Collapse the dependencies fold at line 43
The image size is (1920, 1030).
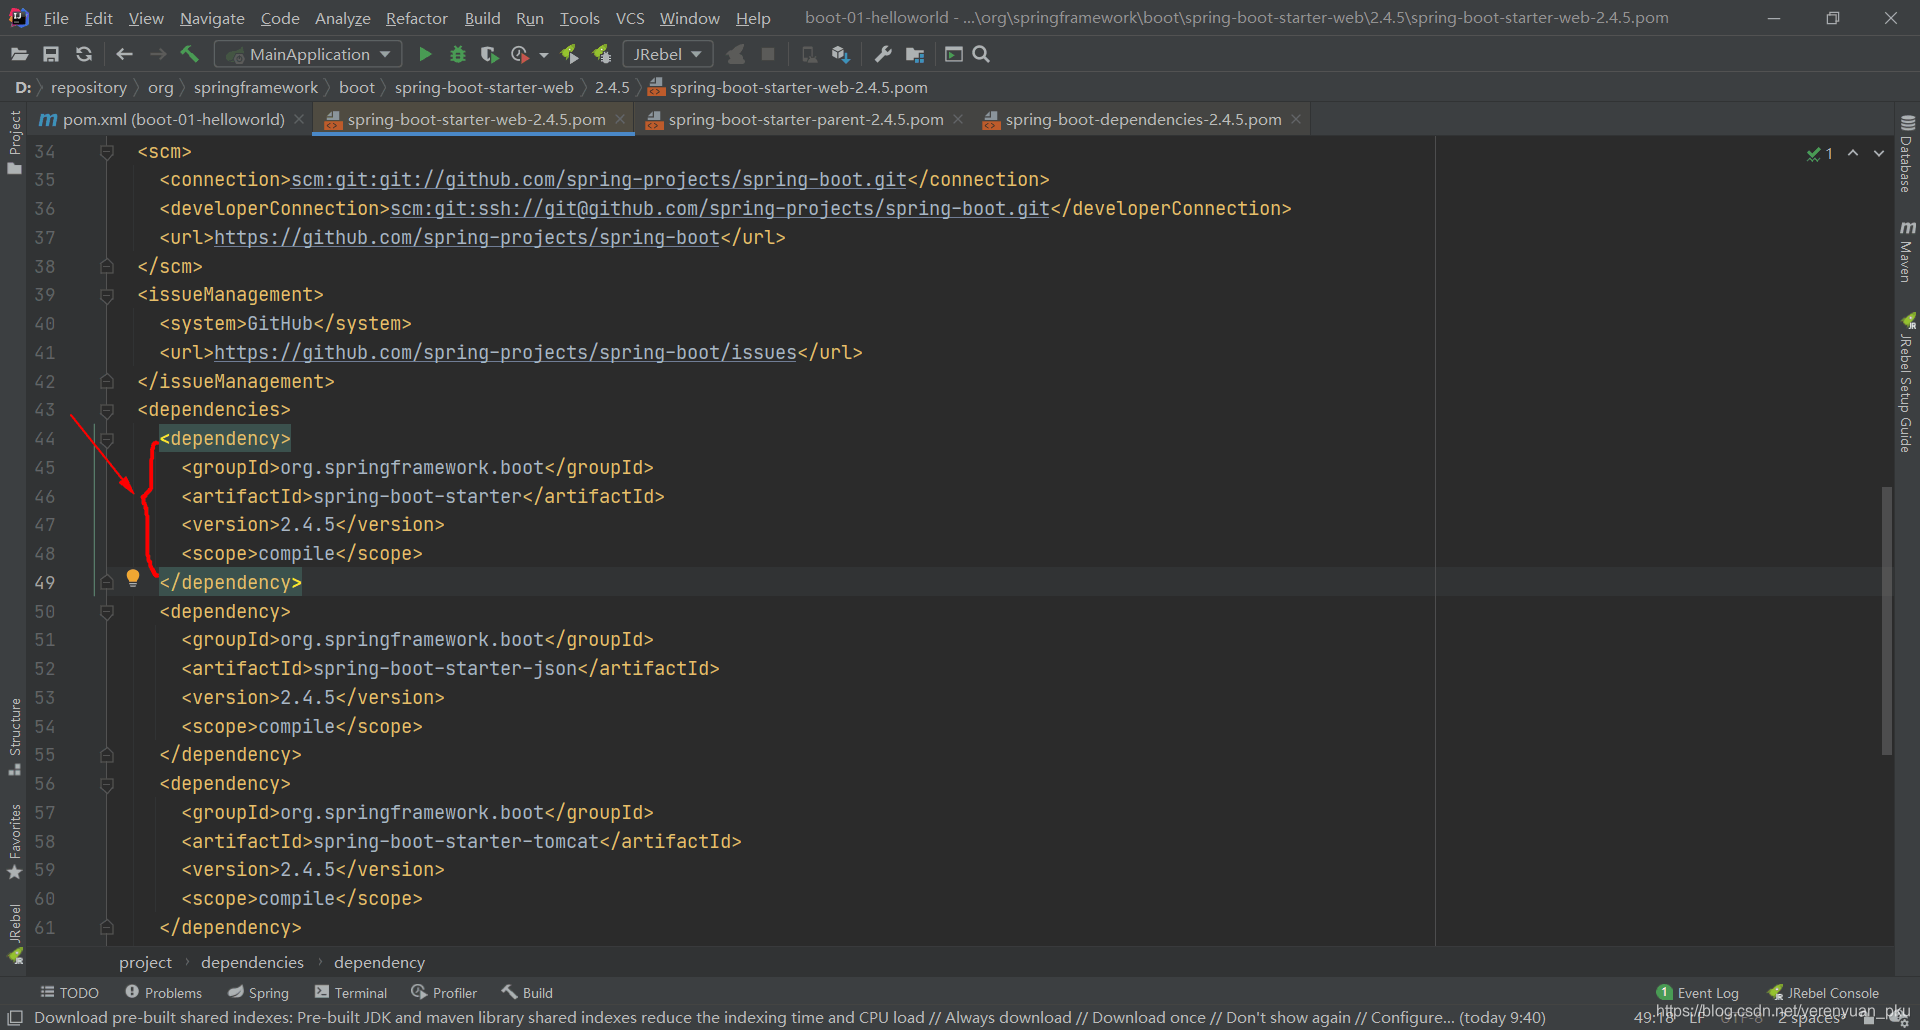[x=106, y=410]
